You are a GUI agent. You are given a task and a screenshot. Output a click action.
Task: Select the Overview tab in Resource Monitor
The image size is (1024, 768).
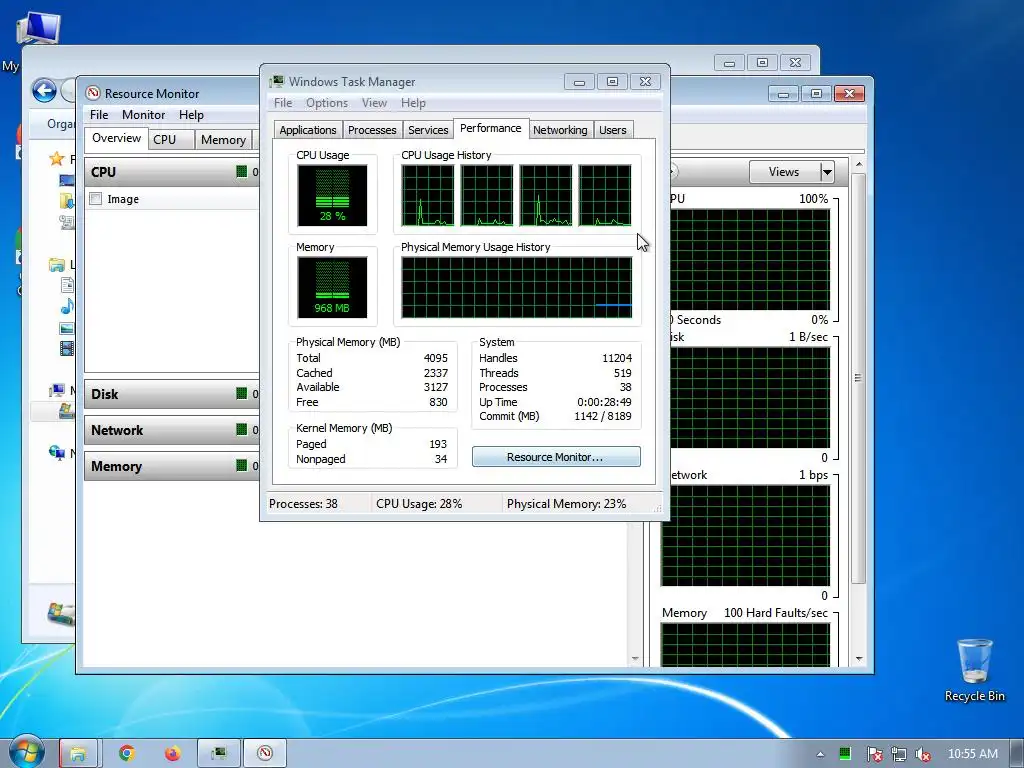click(x=116, y=138)
